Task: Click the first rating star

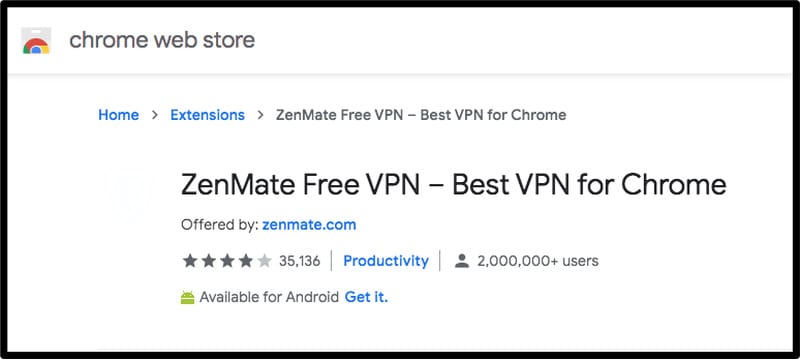Action: 190,261
